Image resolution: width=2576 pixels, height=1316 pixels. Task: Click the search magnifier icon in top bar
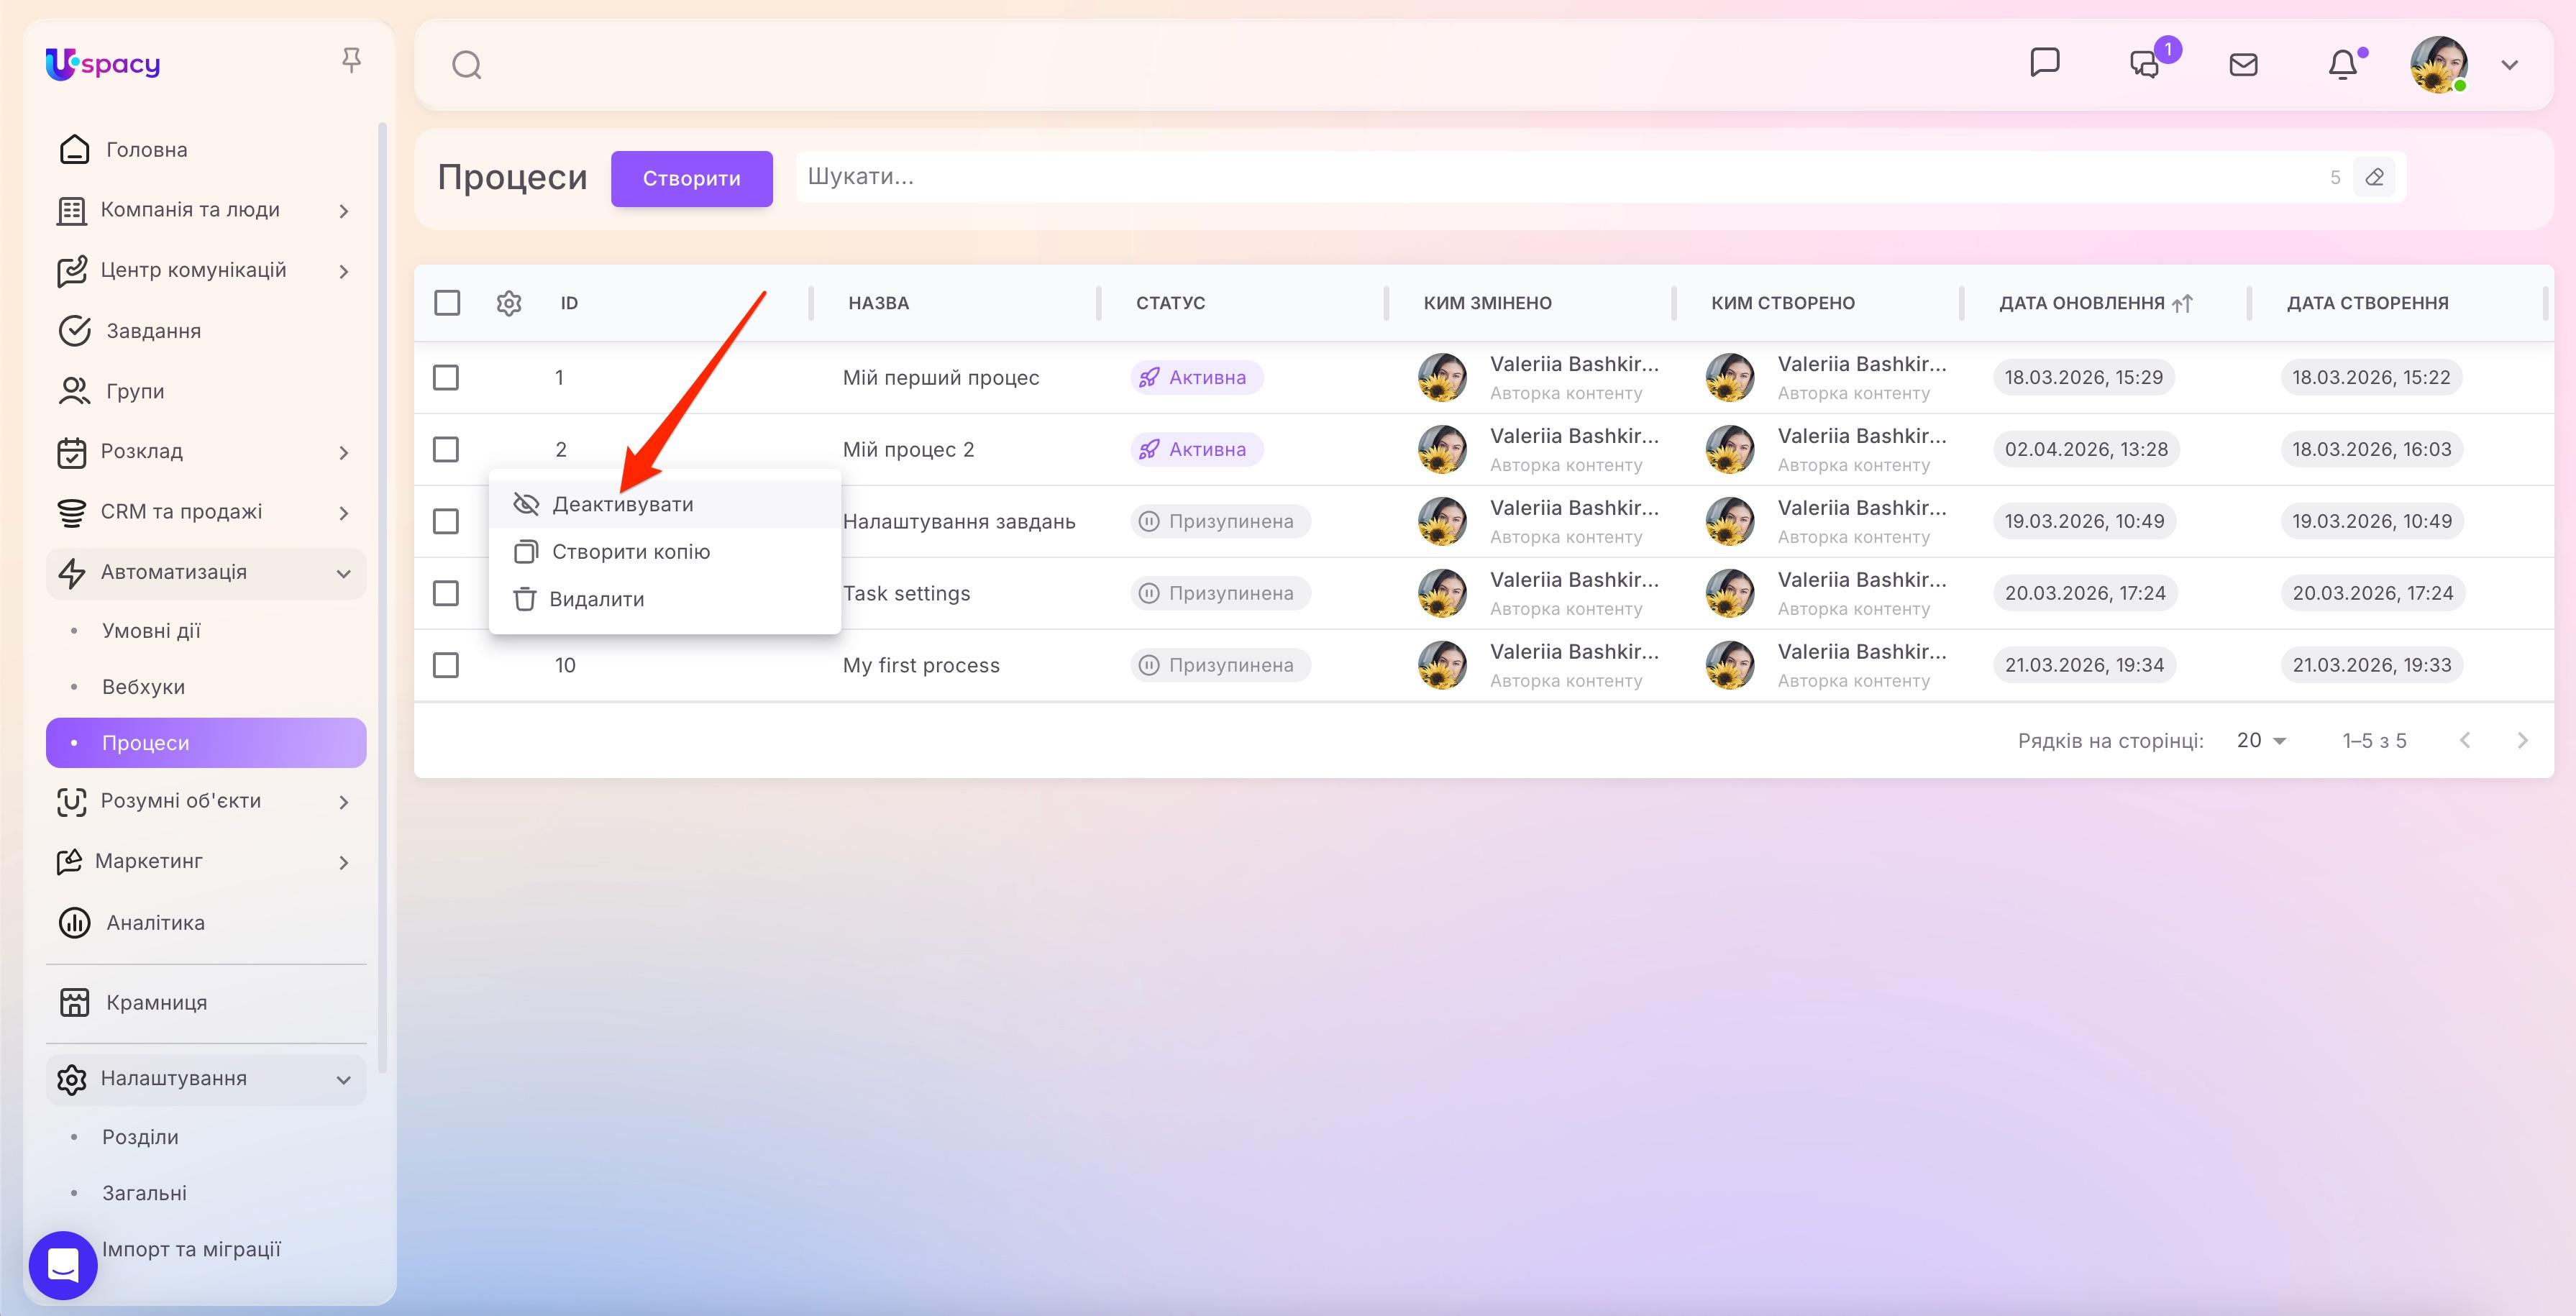coord(467,64)
